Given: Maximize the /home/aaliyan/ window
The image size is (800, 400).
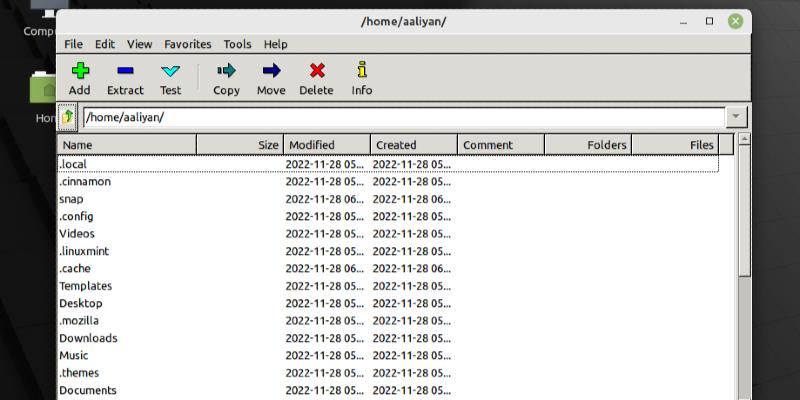Looking at the screenshot, I should pyautogui.click(x=709, y=21).
